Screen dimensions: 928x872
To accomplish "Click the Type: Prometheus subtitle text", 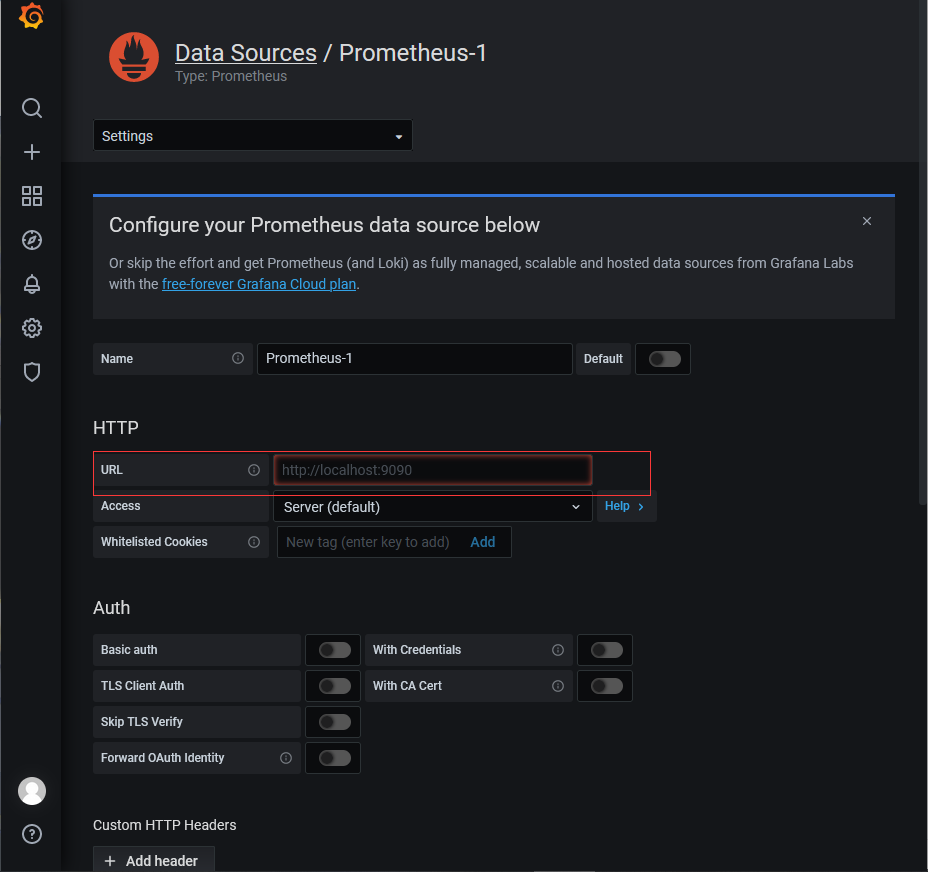I will coord(231,76).
